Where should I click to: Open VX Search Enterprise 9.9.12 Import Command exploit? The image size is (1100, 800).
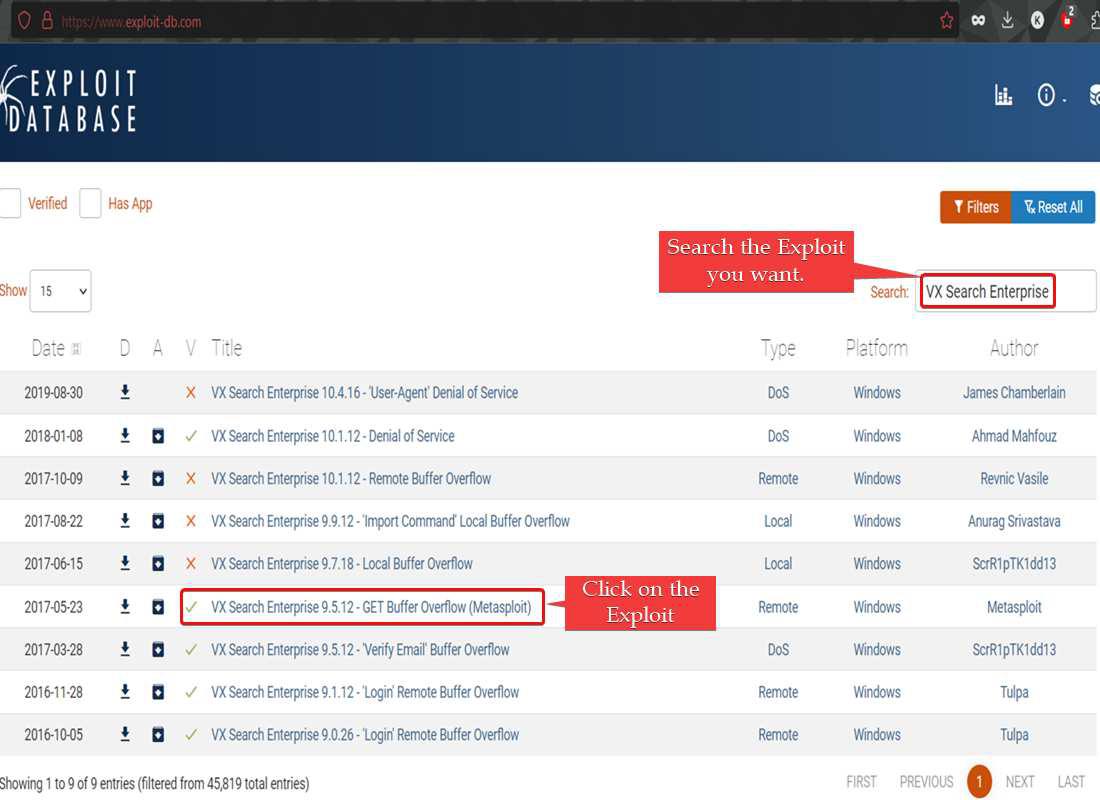(390, 521)
